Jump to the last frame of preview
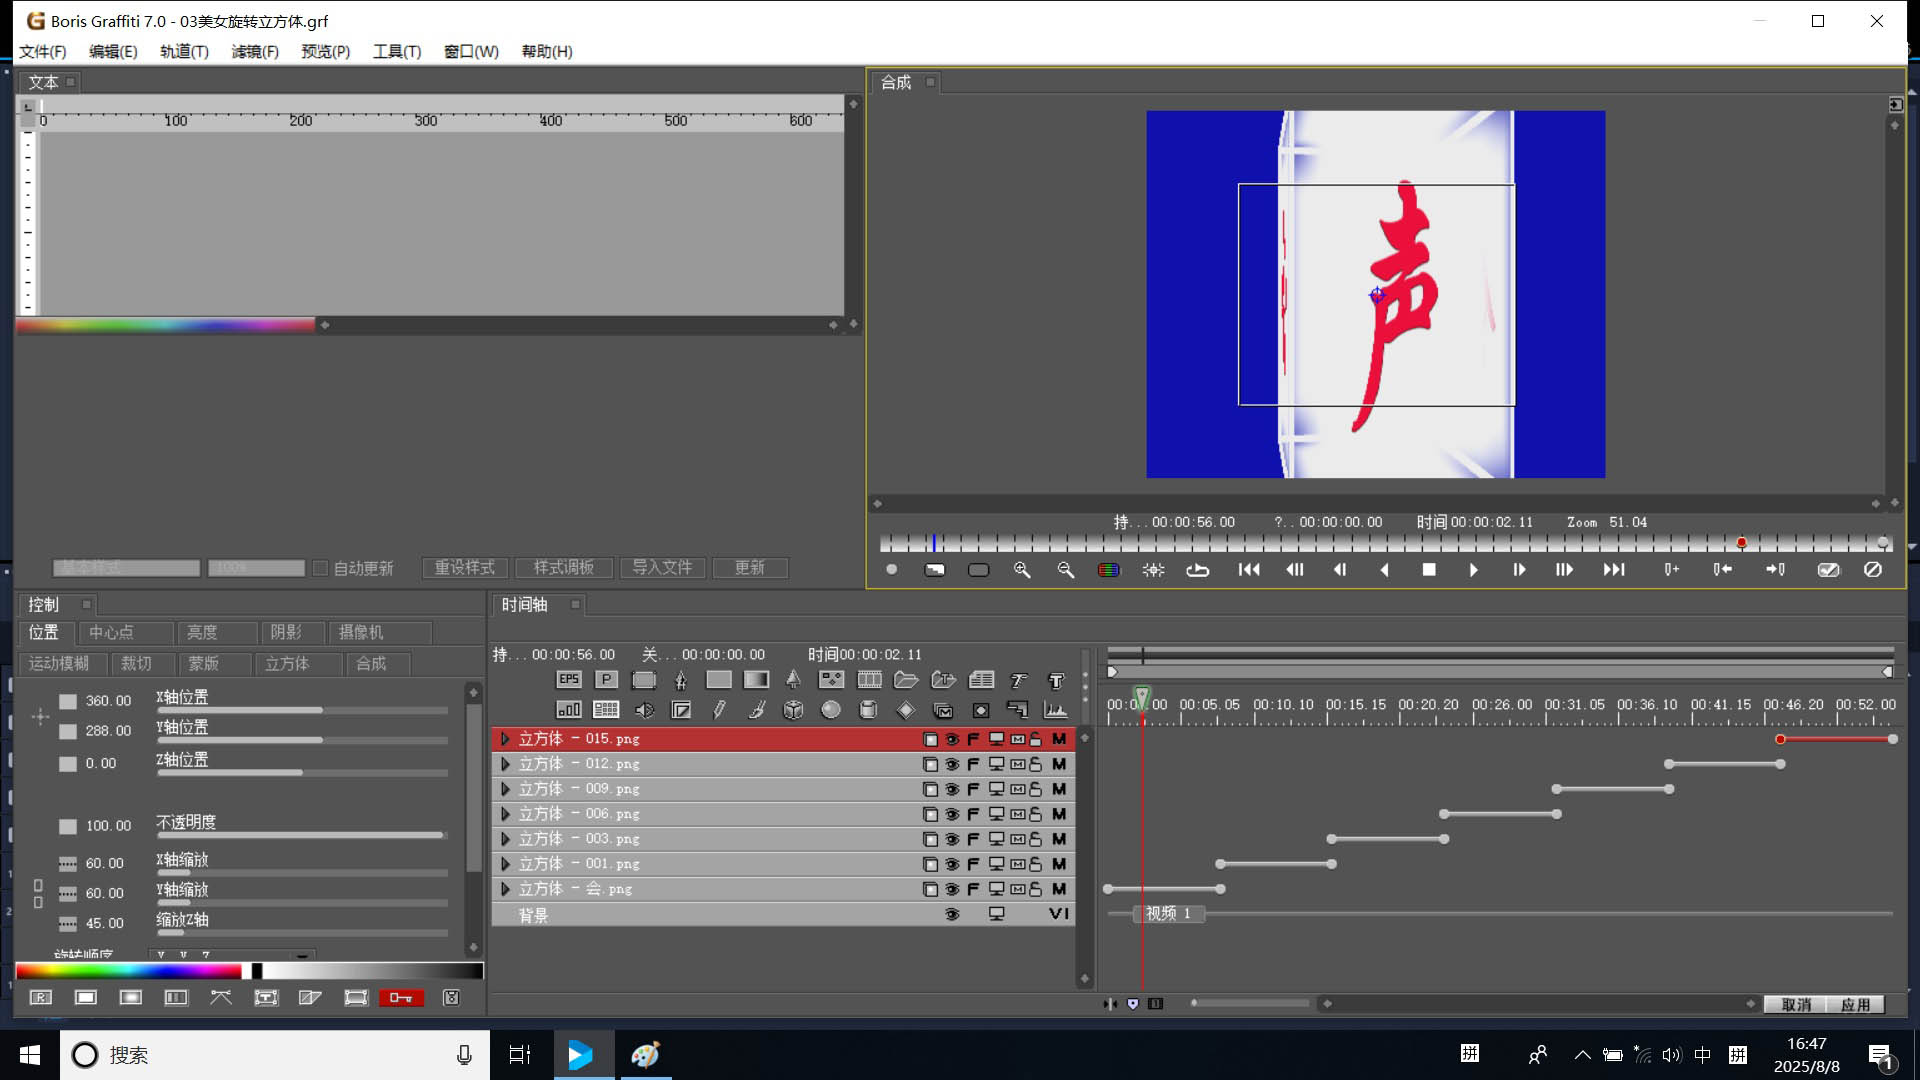Screen dimensions: 1920x1080 [x=1614, y=569]
